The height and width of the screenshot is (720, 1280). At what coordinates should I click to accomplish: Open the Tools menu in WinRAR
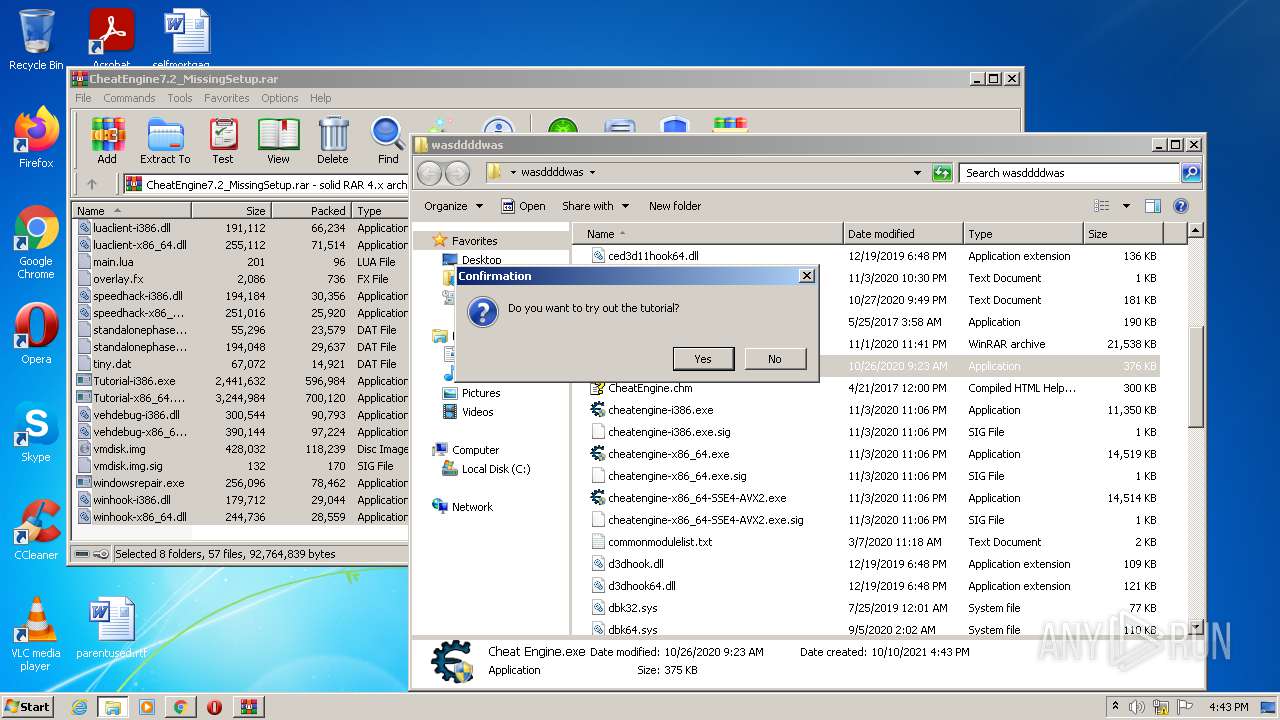[x=180, y=98]
